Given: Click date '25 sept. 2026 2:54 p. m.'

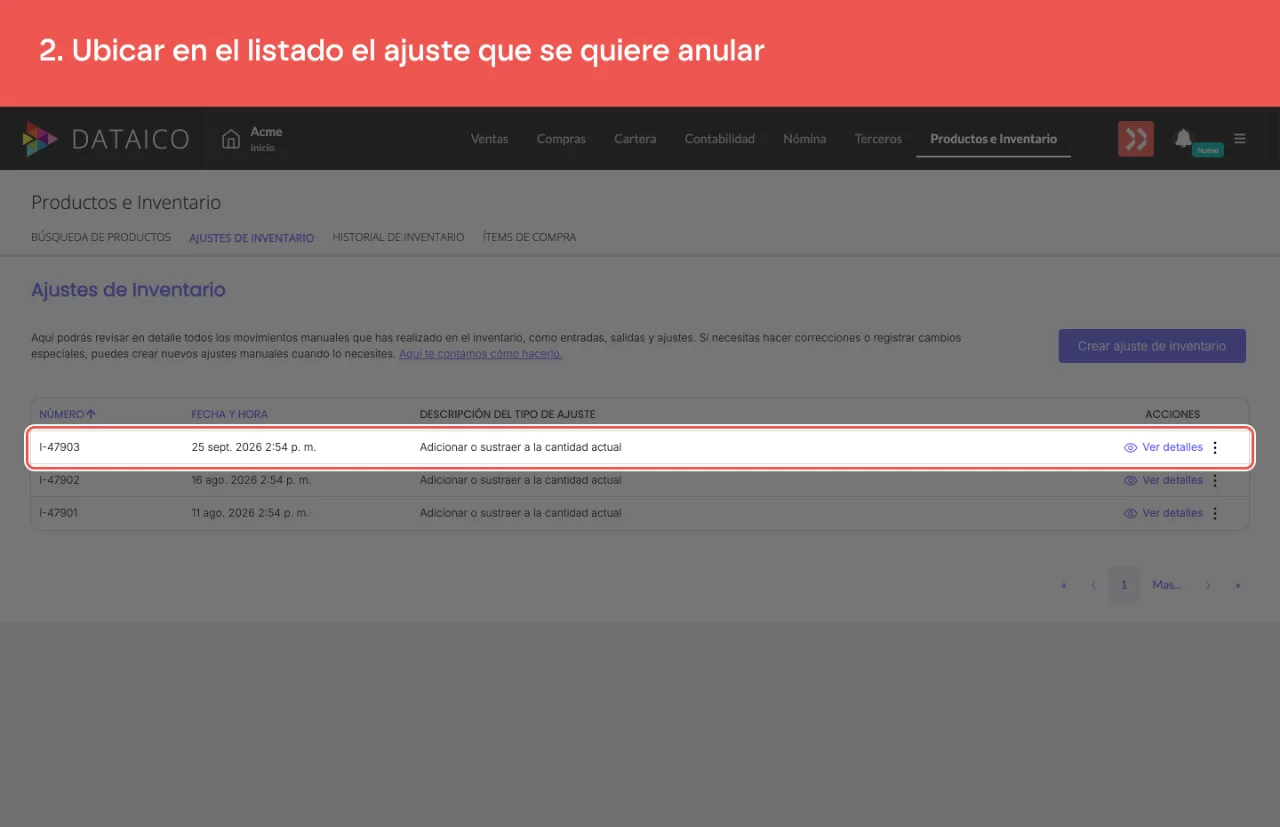Looking at the screenshot, I should click(254, 448).
